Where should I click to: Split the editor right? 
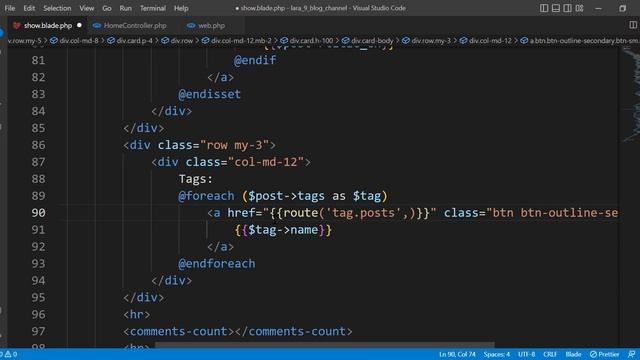(633, 25)
